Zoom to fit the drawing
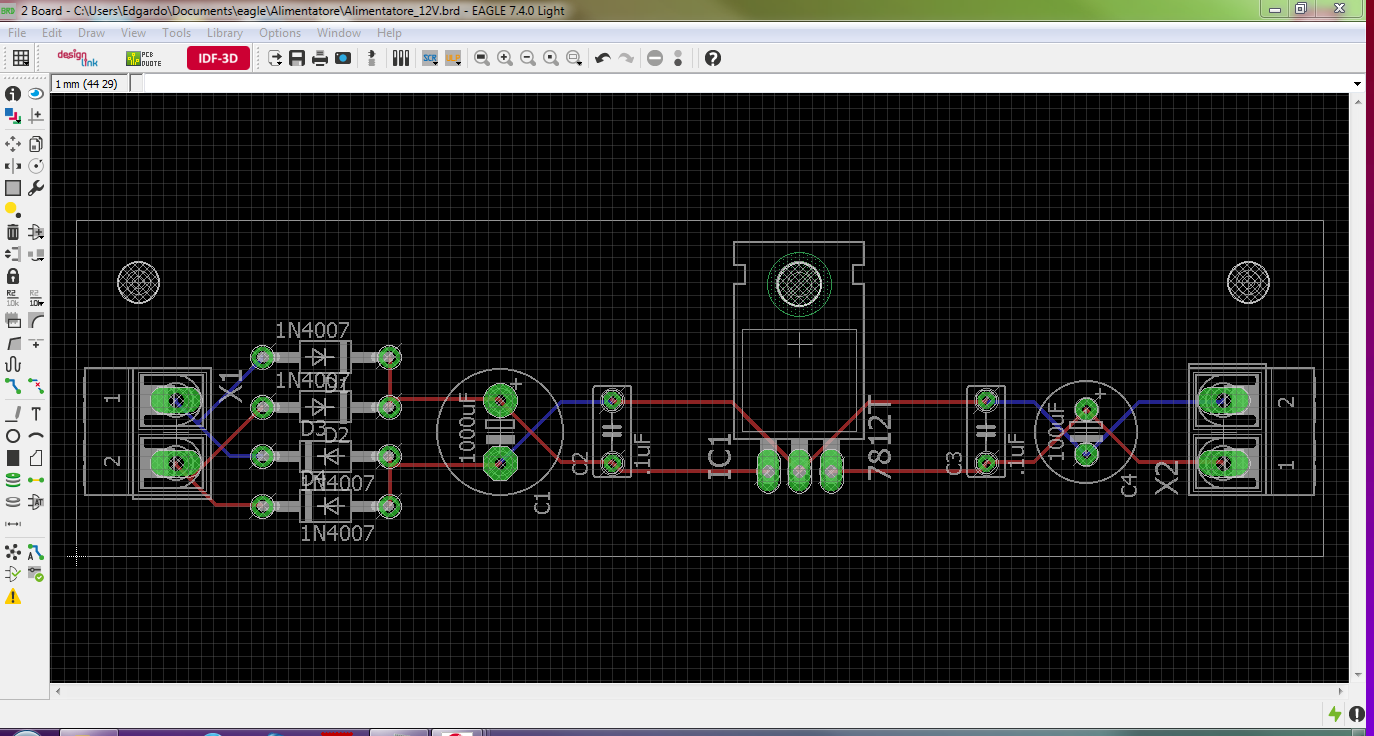 click(482, 58)
